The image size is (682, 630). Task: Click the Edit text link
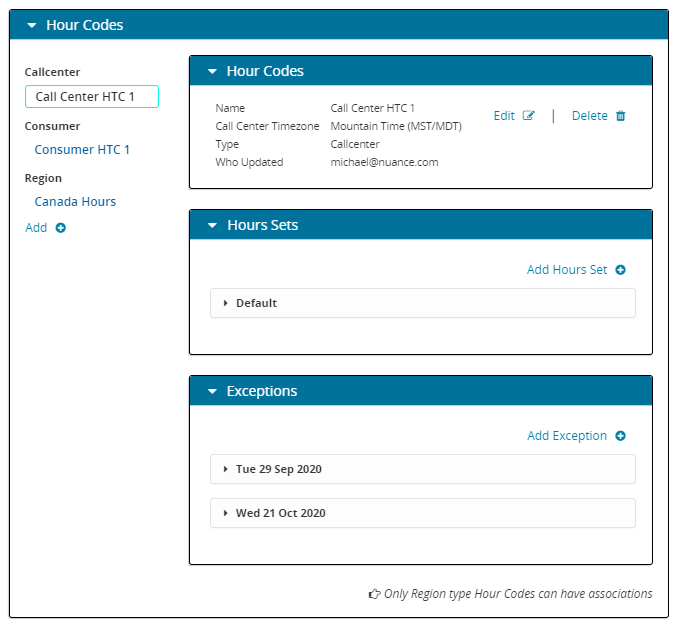(504, 116)
